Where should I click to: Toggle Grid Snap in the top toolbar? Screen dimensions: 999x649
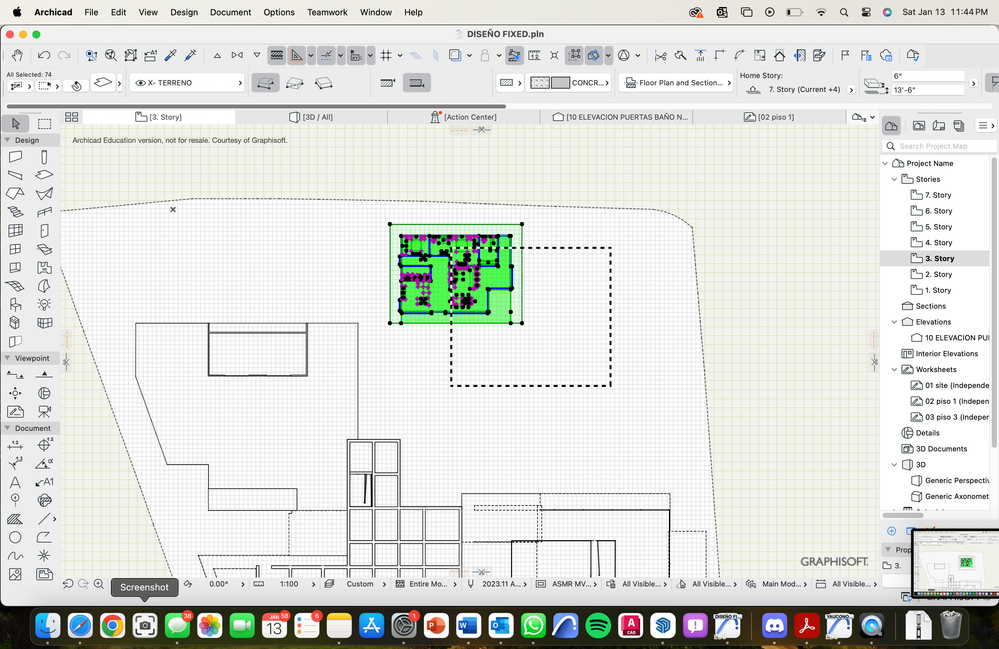point(387,55)
